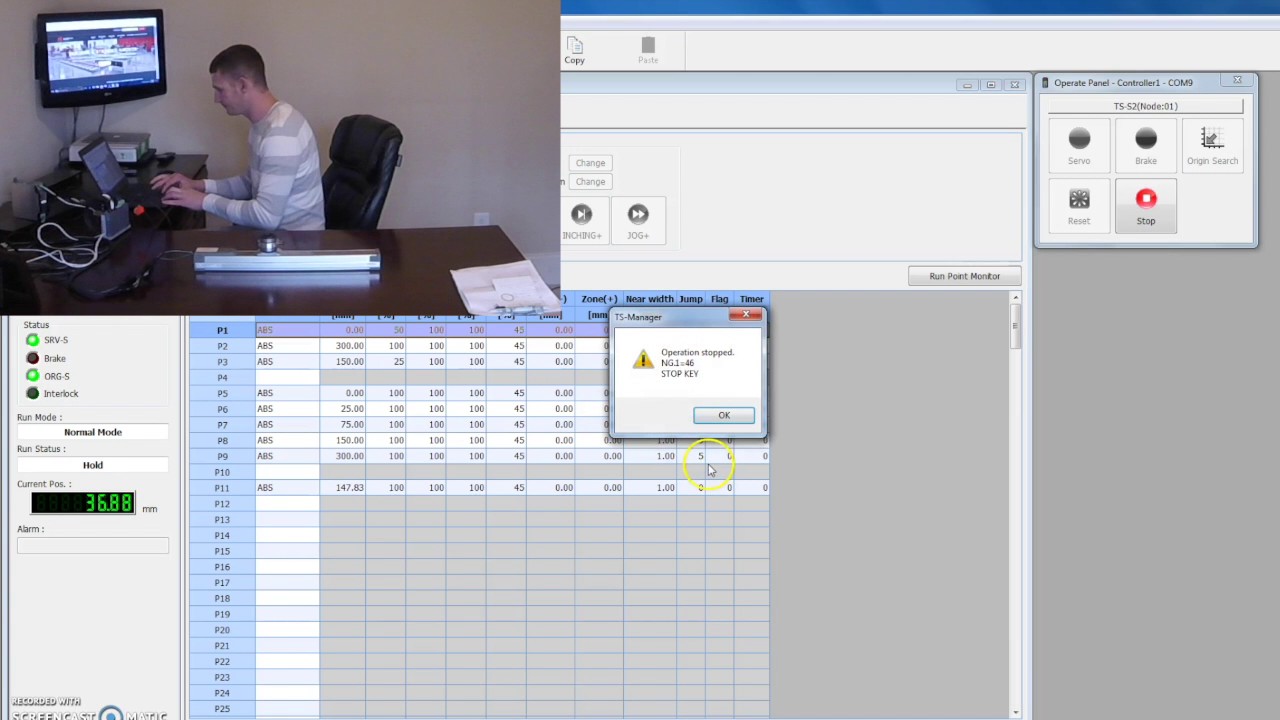Click the Near width column header

coord(650,299)
